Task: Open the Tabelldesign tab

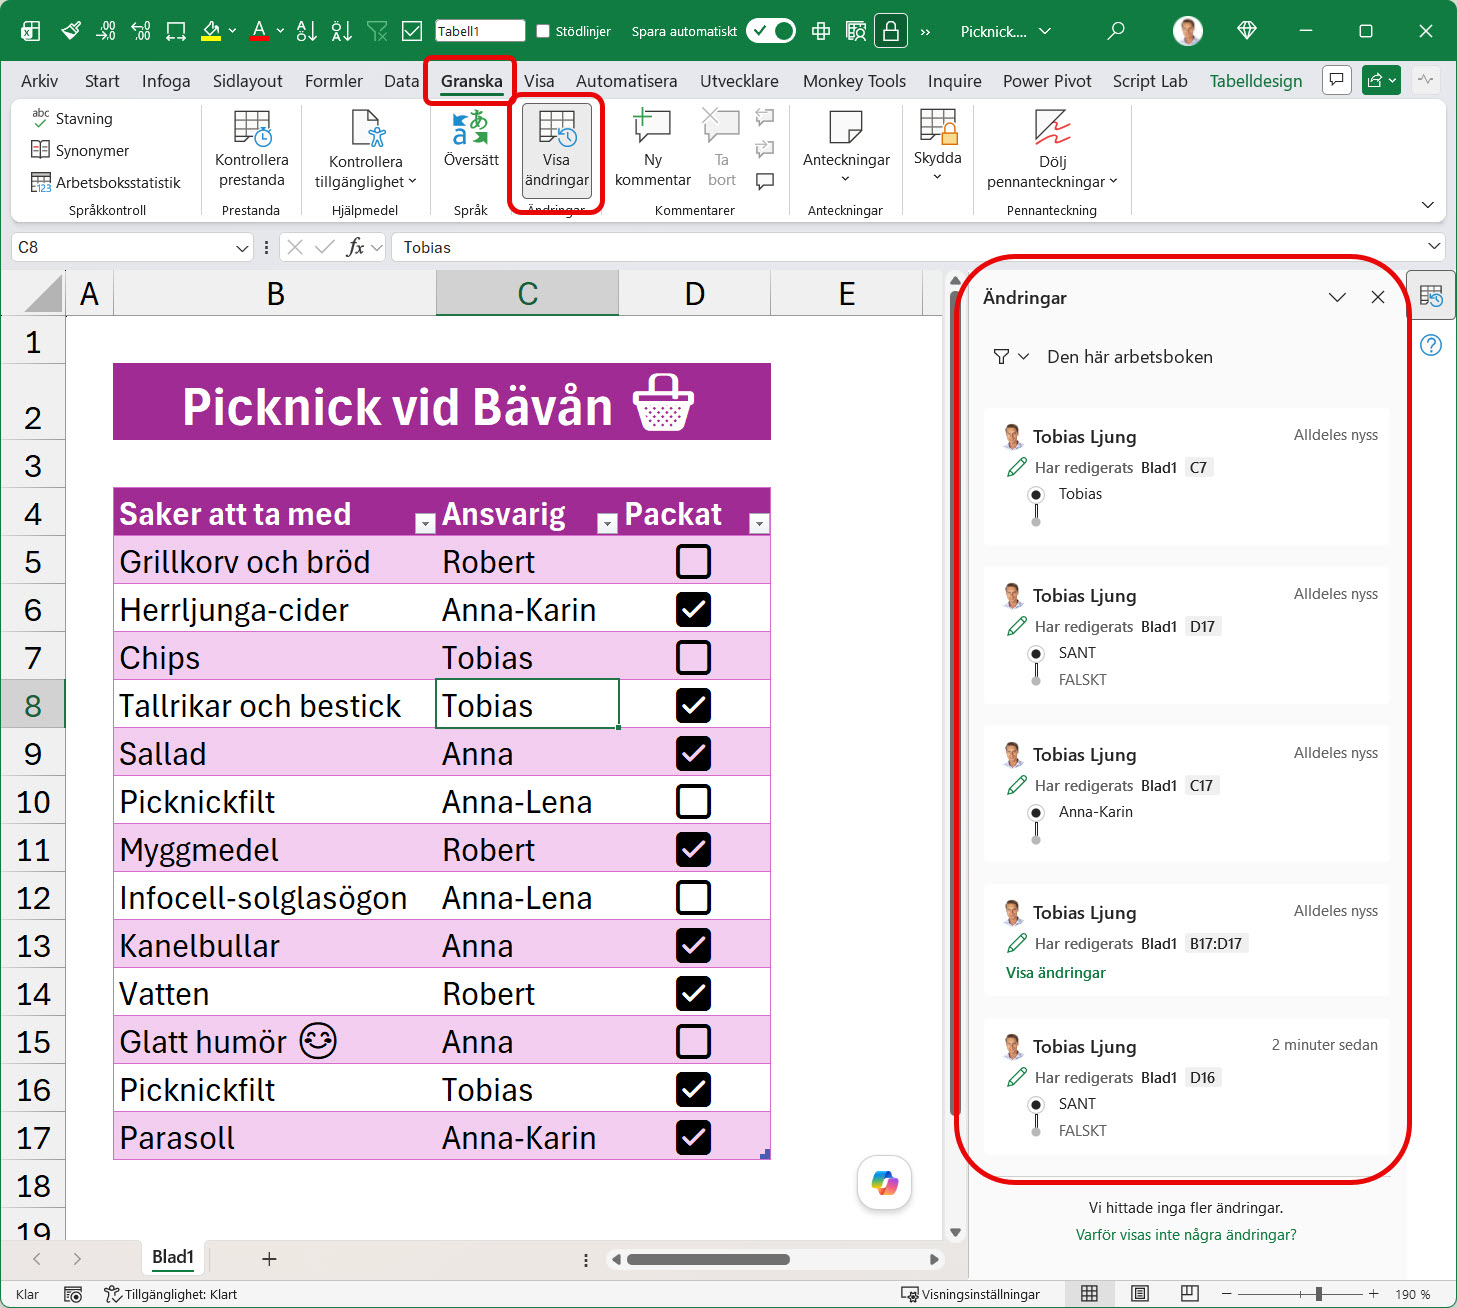Action: 1256,81
